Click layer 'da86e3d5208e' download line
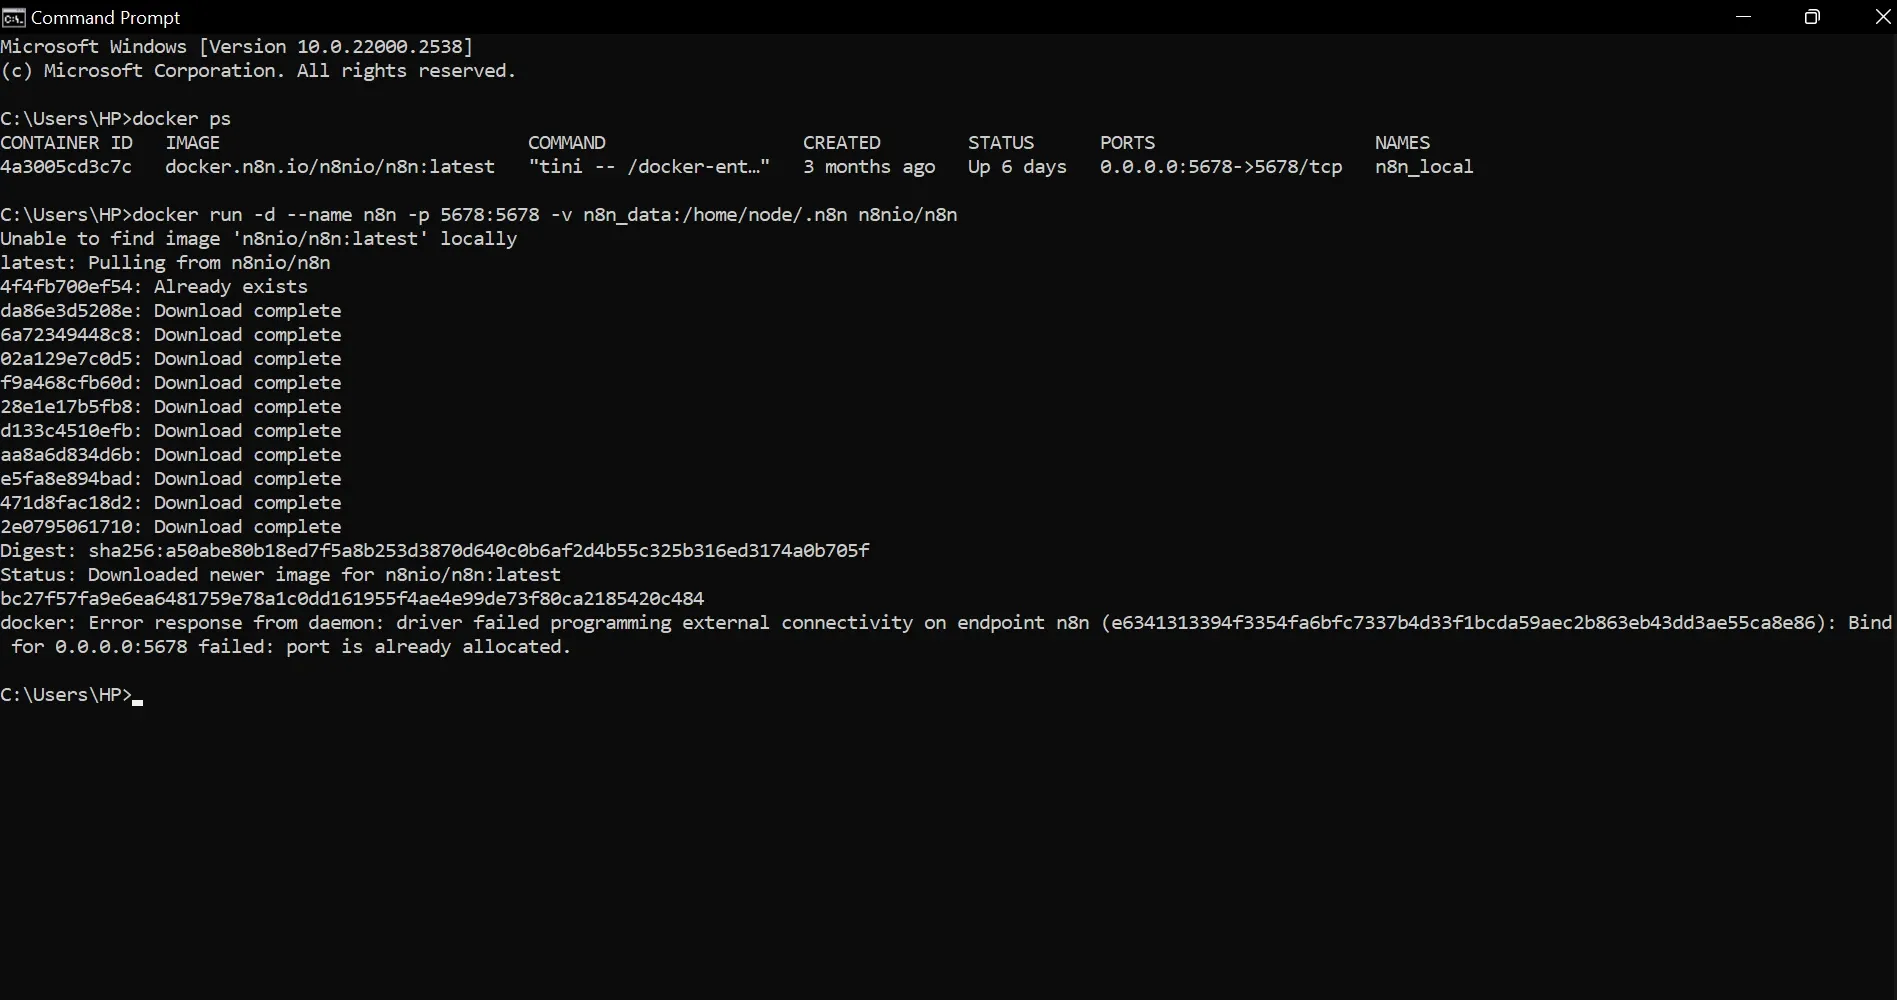Viewport: 1897px width, 1000px height. point(171,311)
